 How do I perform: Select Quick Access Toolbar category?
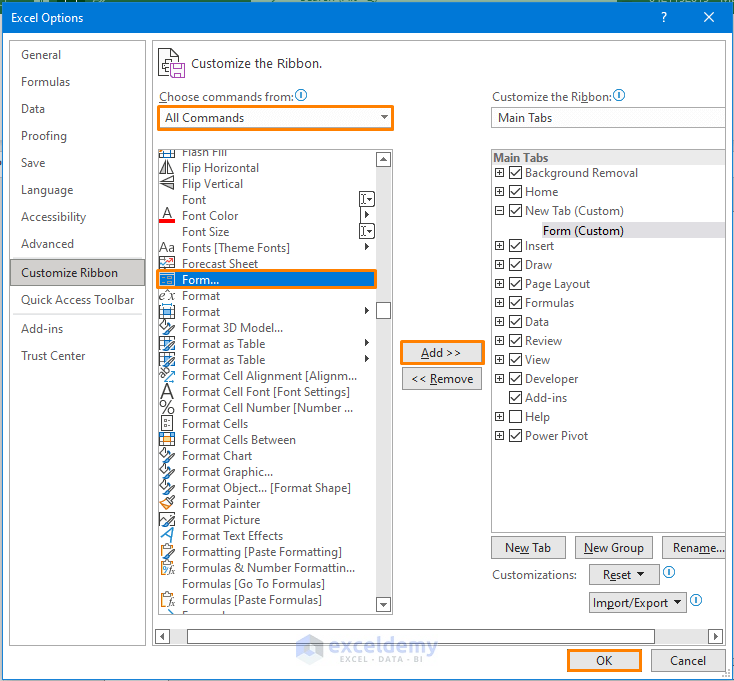pyautogui.click(x=78, y=300)
